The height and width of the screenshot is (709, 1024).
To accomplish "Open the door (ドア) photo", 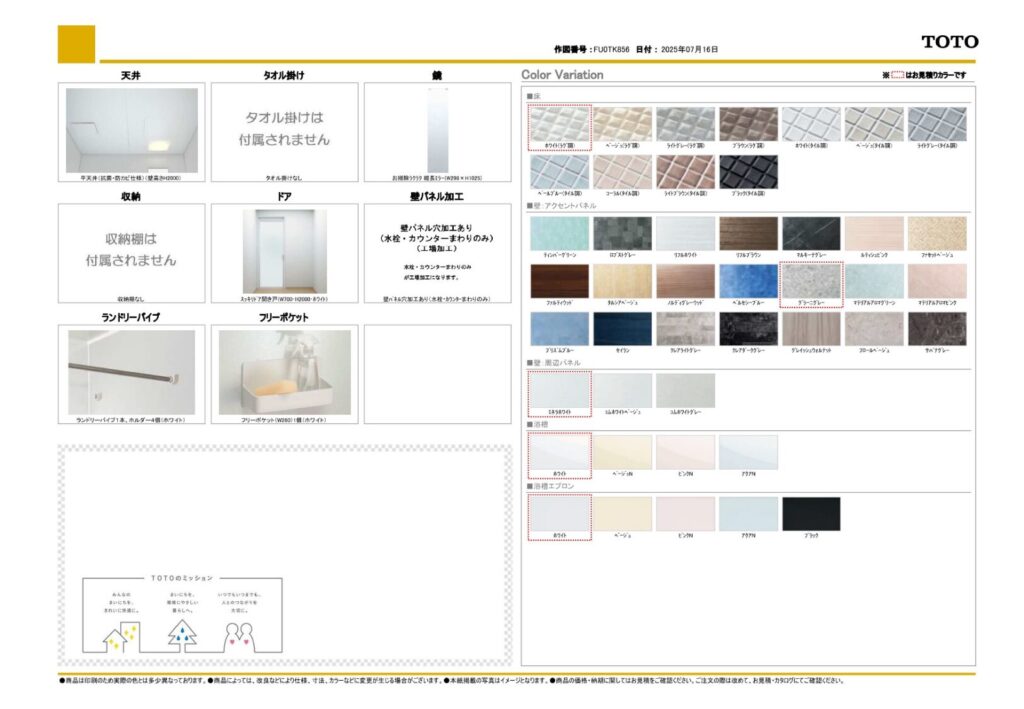I will tap(284, 251).
